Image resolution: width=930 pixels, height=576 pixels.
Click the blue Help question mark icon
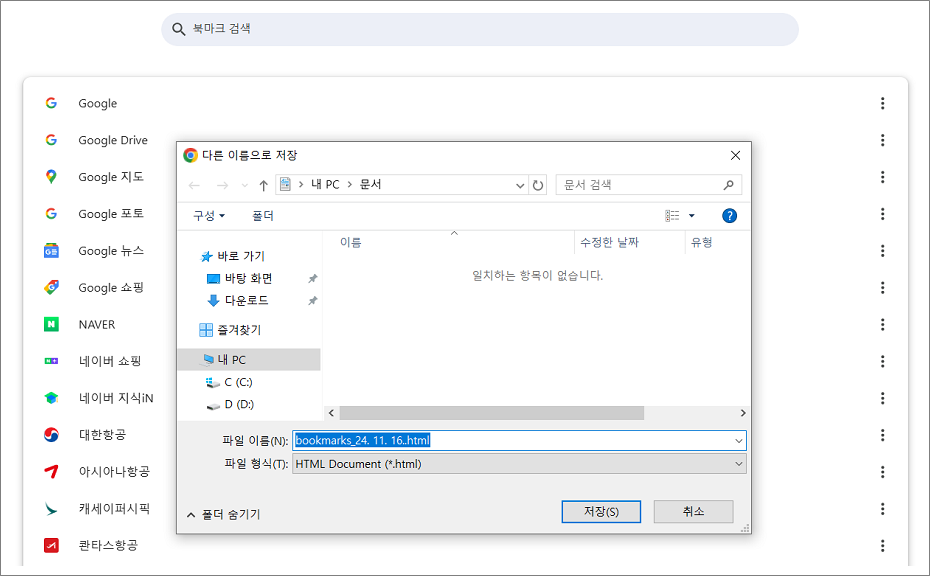[x=729, y=214]
